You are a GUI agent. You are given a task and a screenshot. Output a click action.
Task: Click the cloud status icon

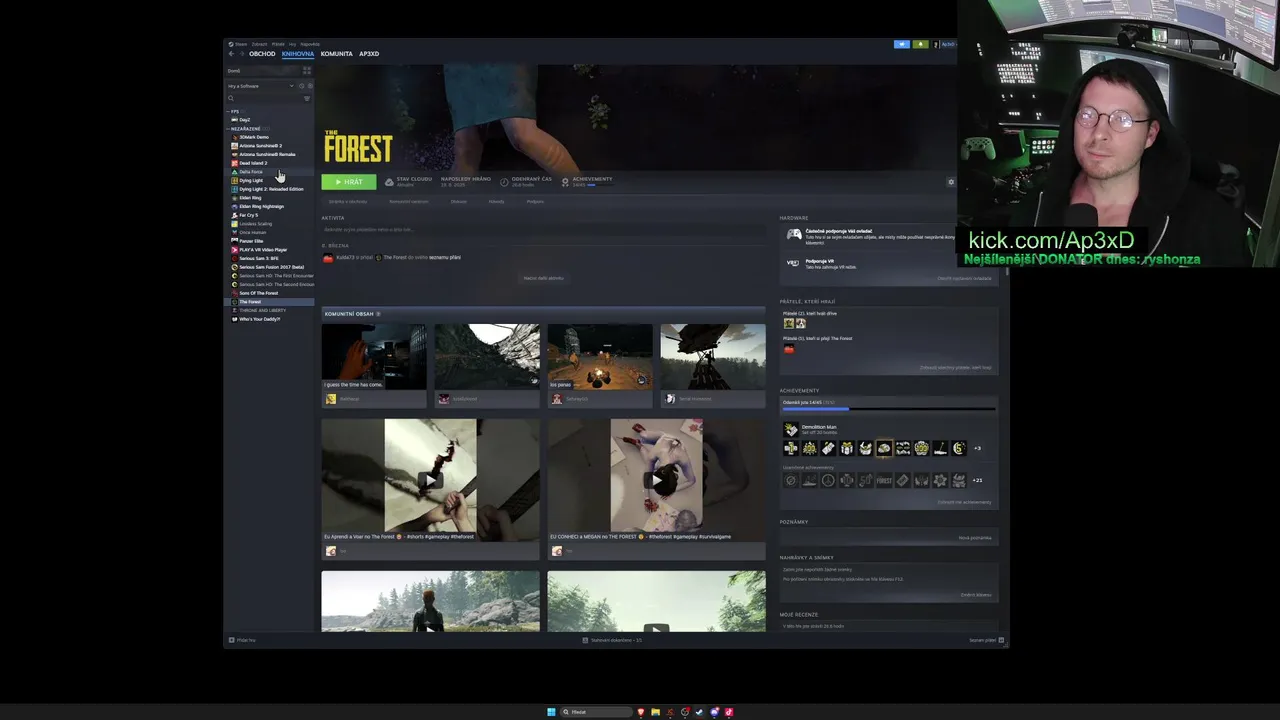tap(389, 182)
